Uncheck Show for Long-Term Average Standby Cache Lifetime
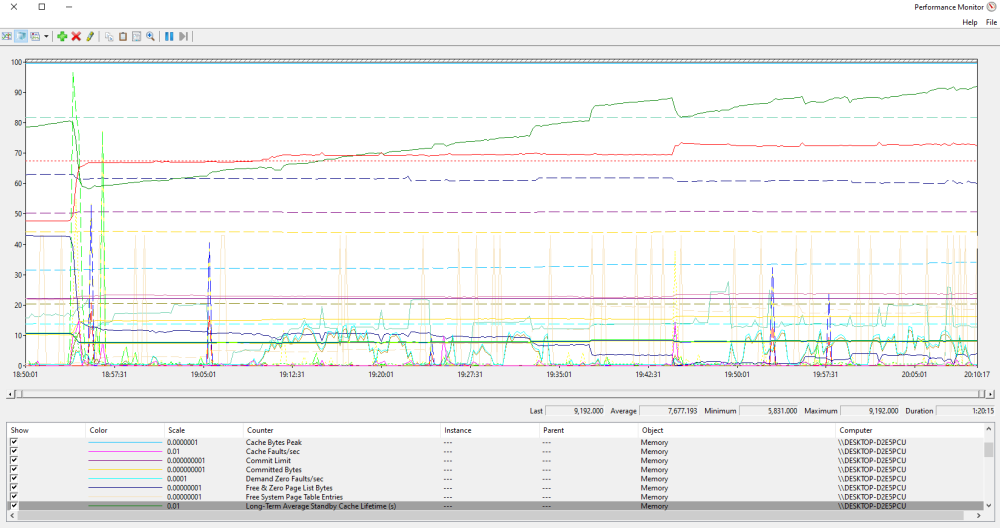Image resolution: width=1000 pixels, height=528 pixels. tap(14, 506)
